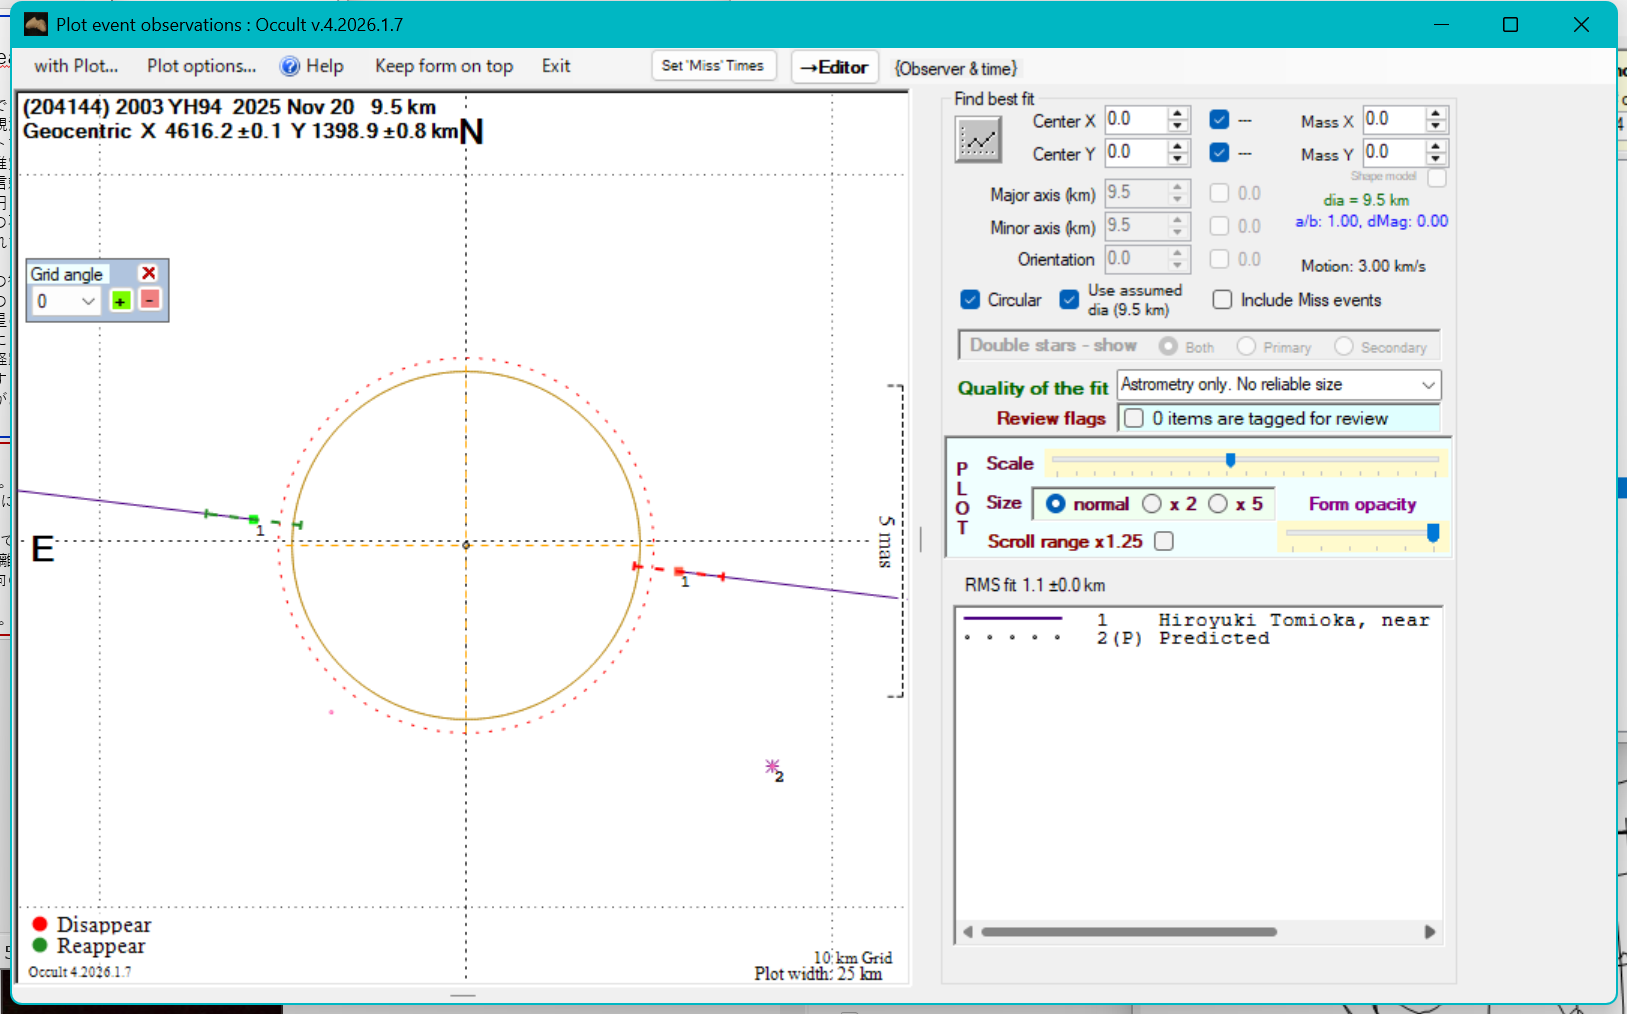The image size is (1627, 1014).
Task: Click the Find best fit graph icon
Action: pyautogui.click(x=977, y=139)
